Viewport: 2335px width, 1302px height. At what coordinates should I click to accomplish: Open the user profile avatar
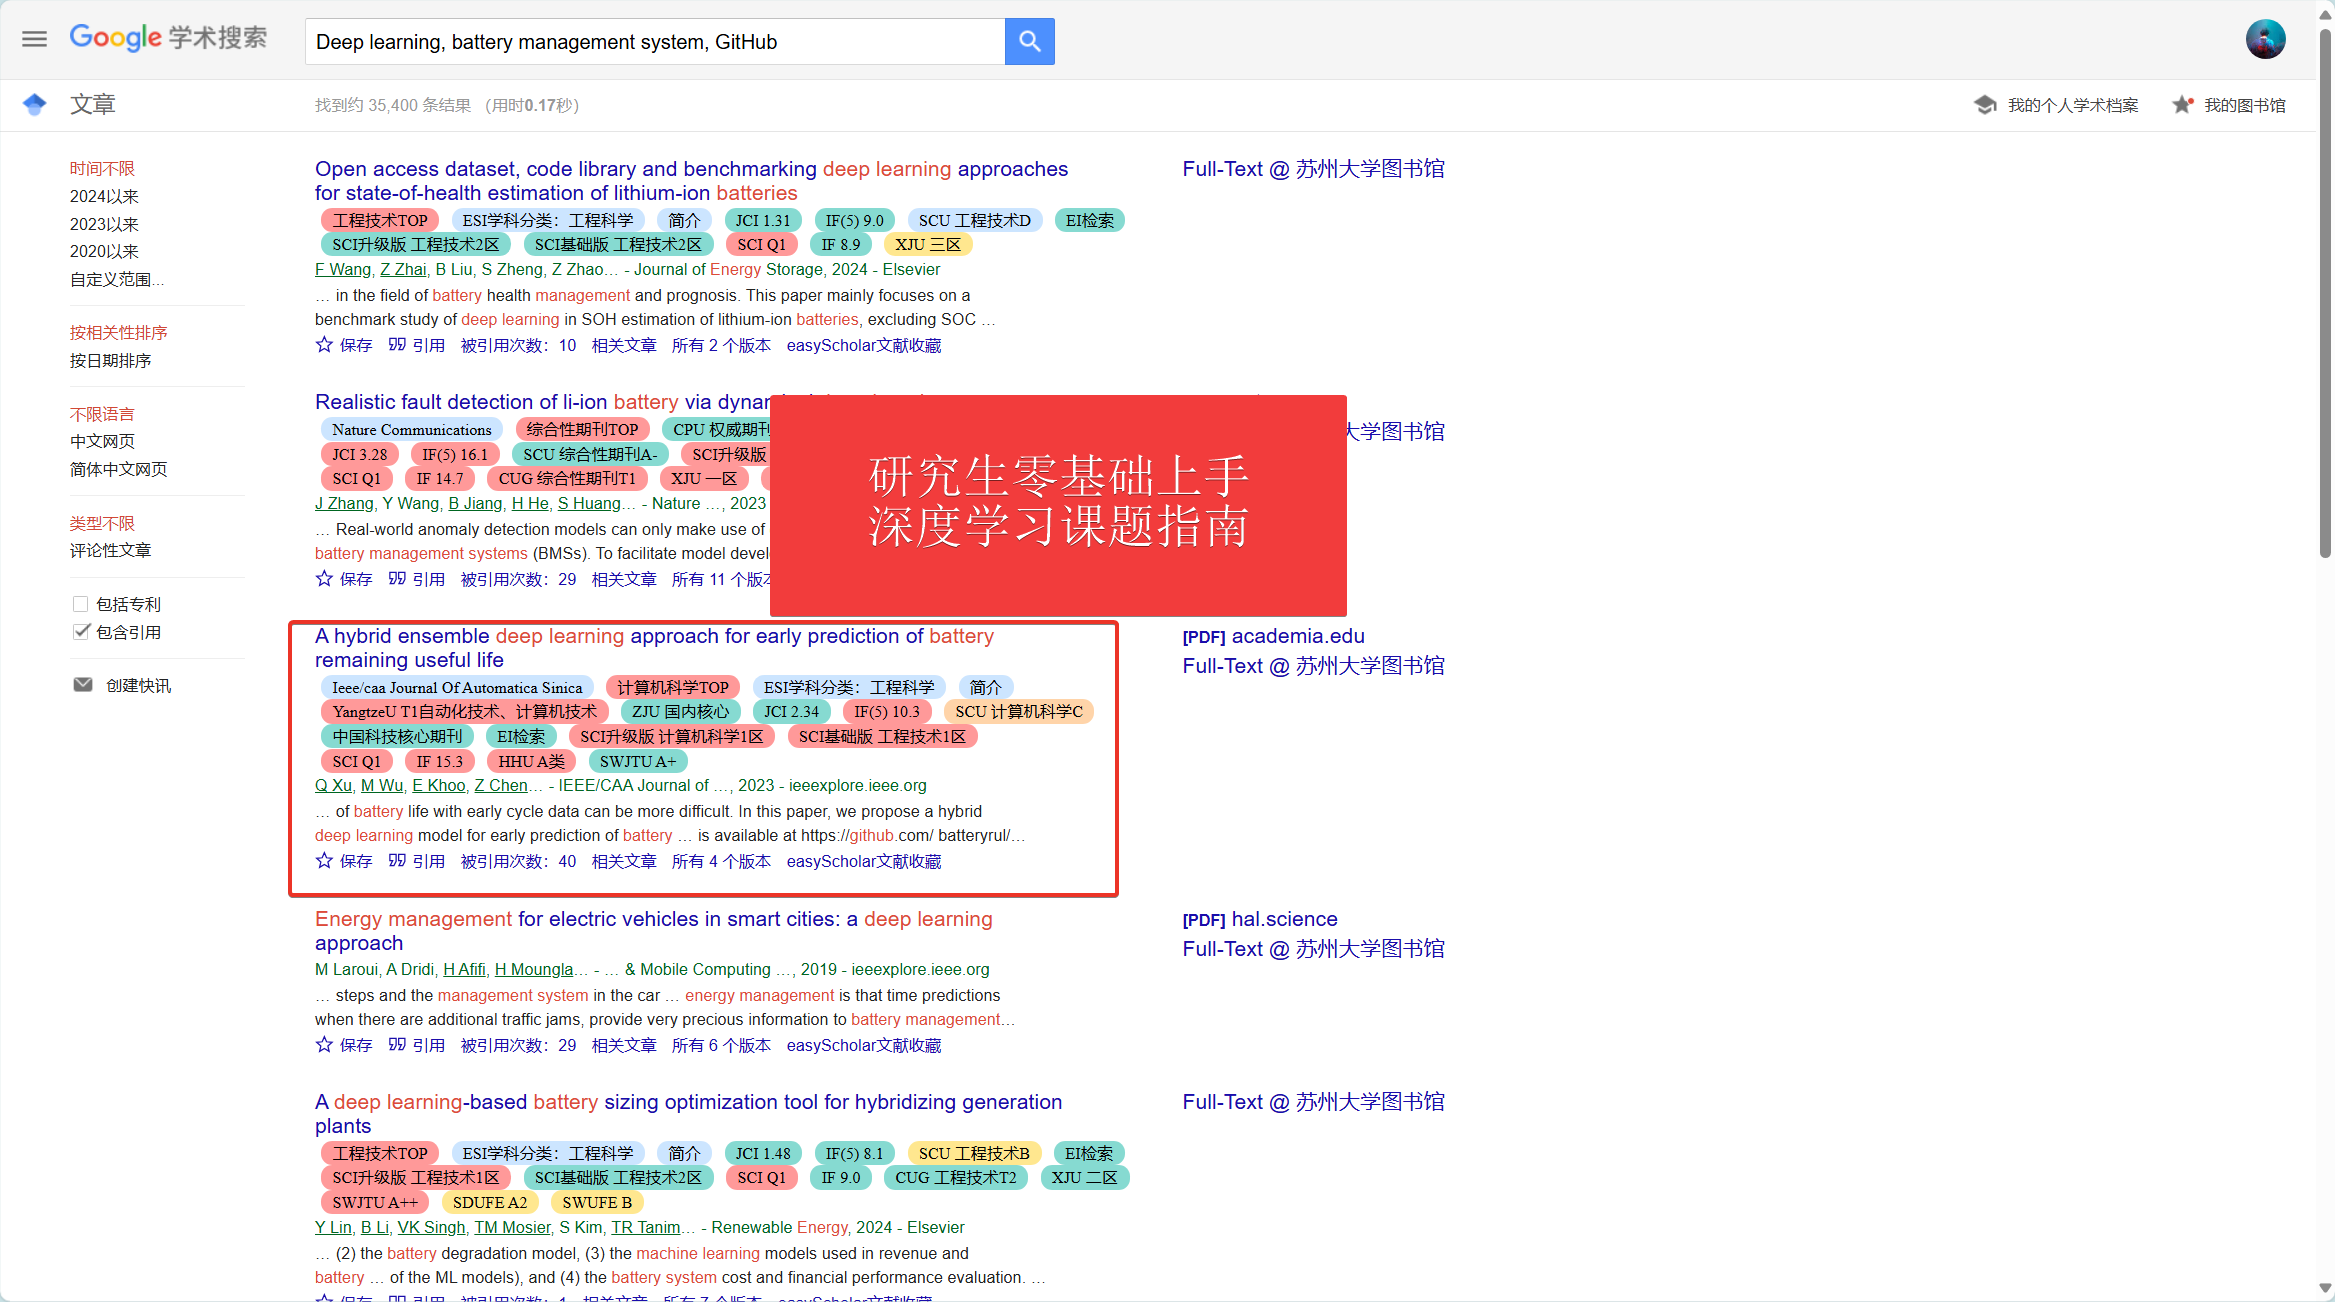[2265, 40]
